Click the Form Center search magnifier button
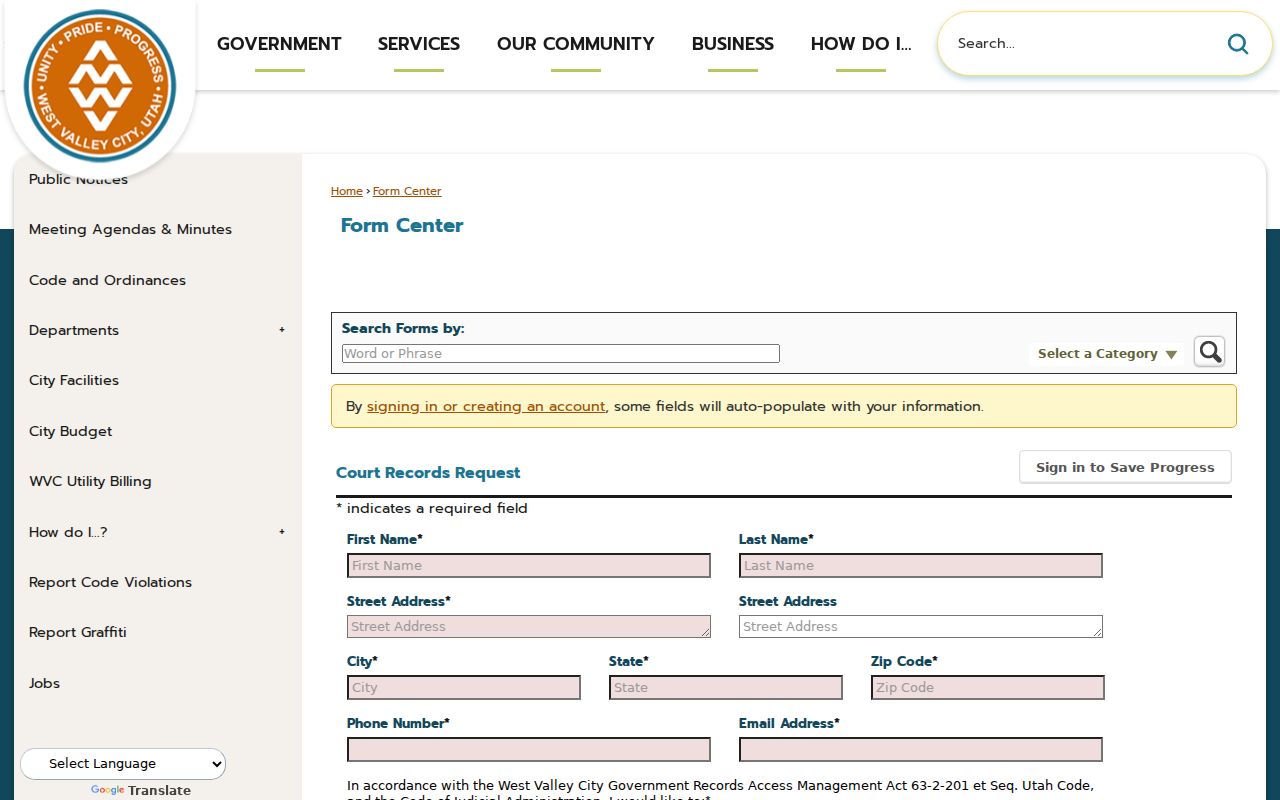This screenshot has width=1280, height=800. click(x=1209, y=352)
